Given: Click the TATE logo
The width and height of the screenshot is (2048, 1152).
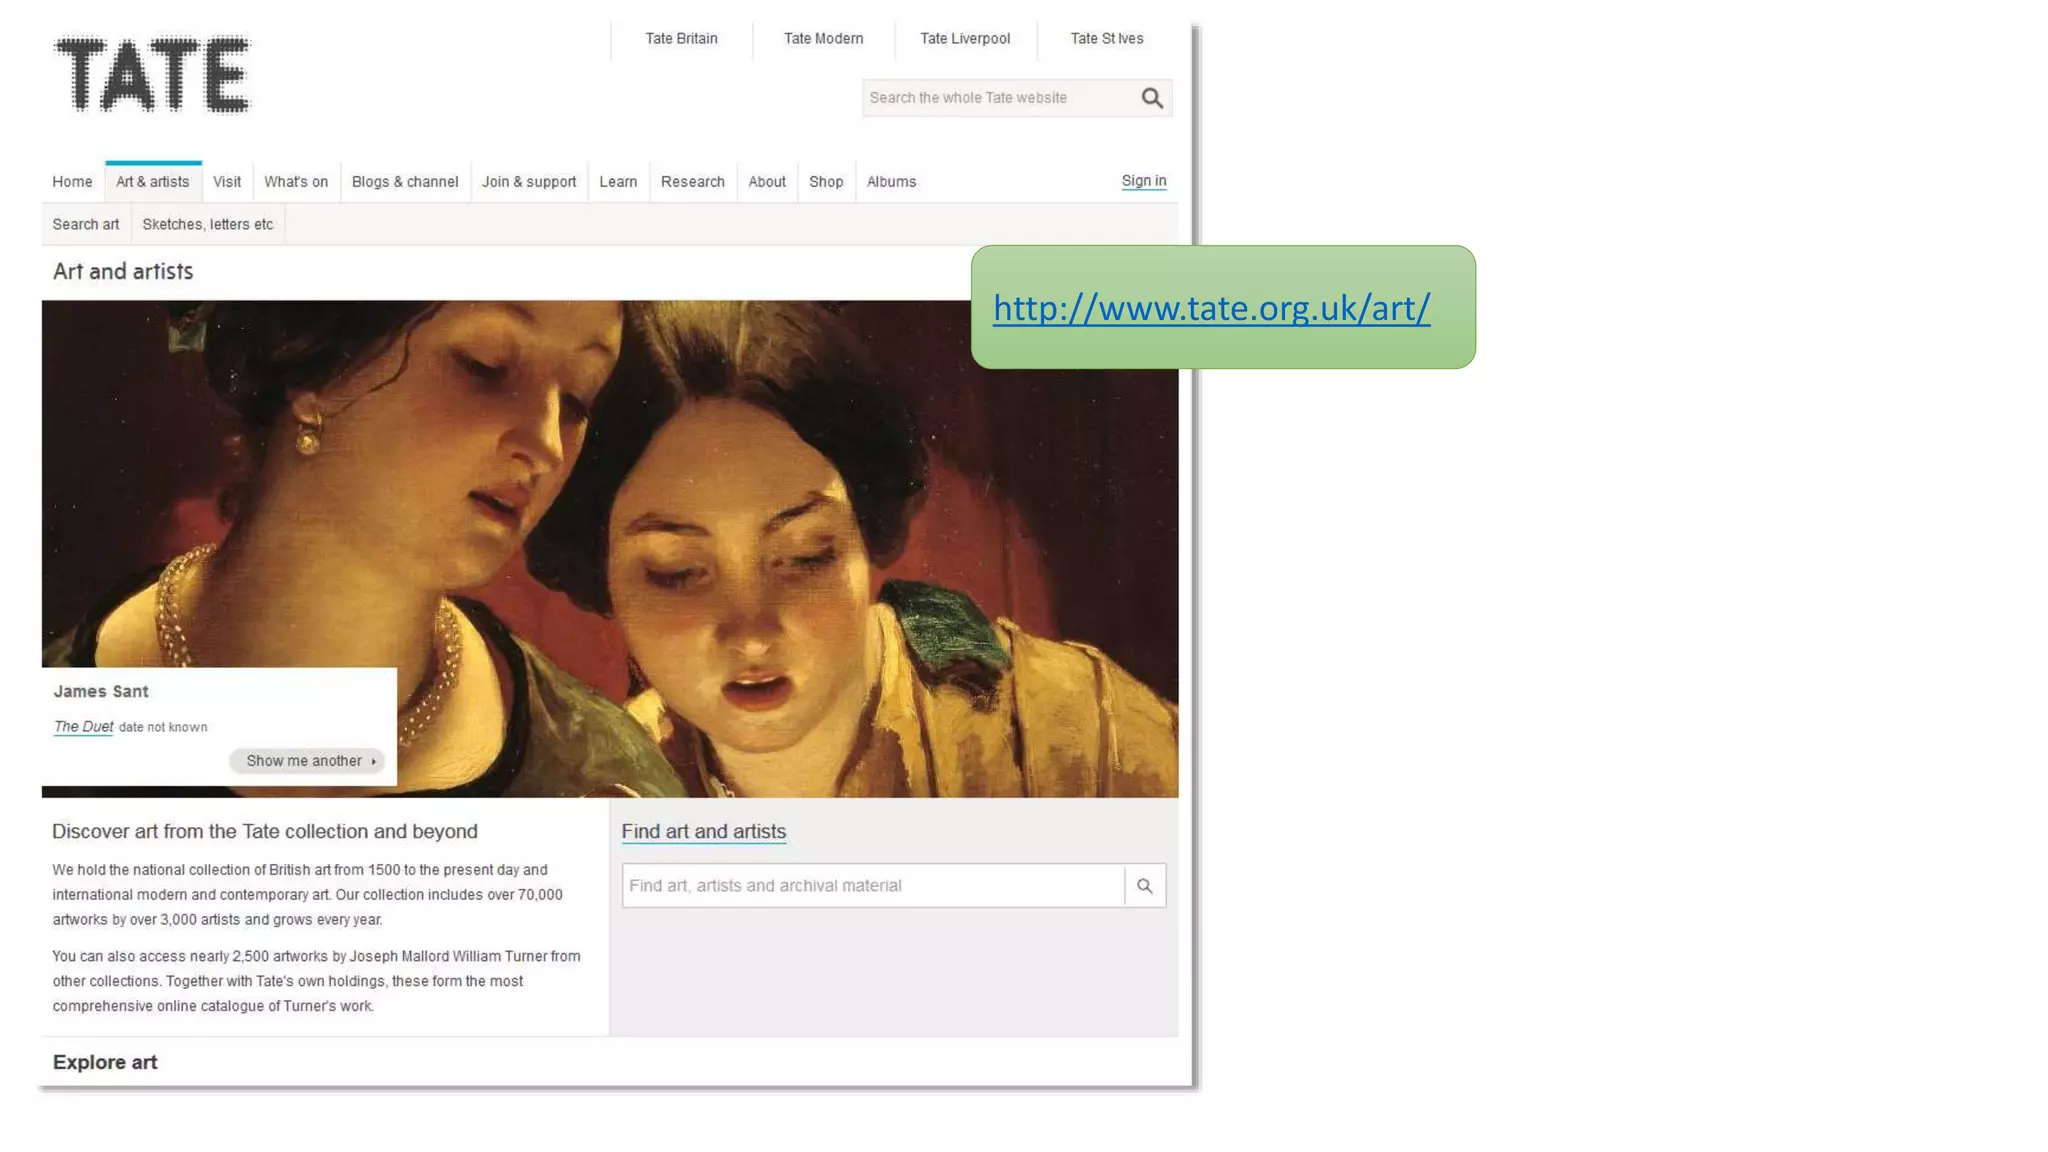Looking at the screenshot, I should [x=152, y=75].
